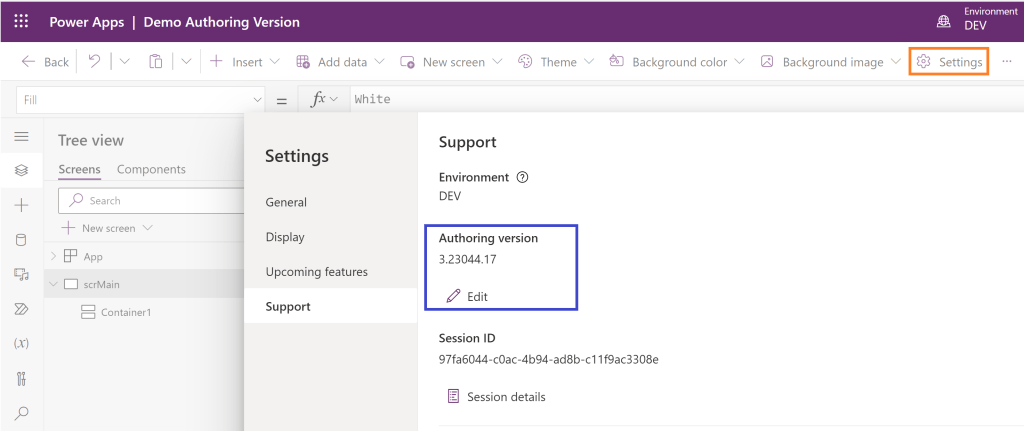Viewport: 1024px width, 431px height.
Task: Click the Paste clipboard icon
Action: click(155, 62)
